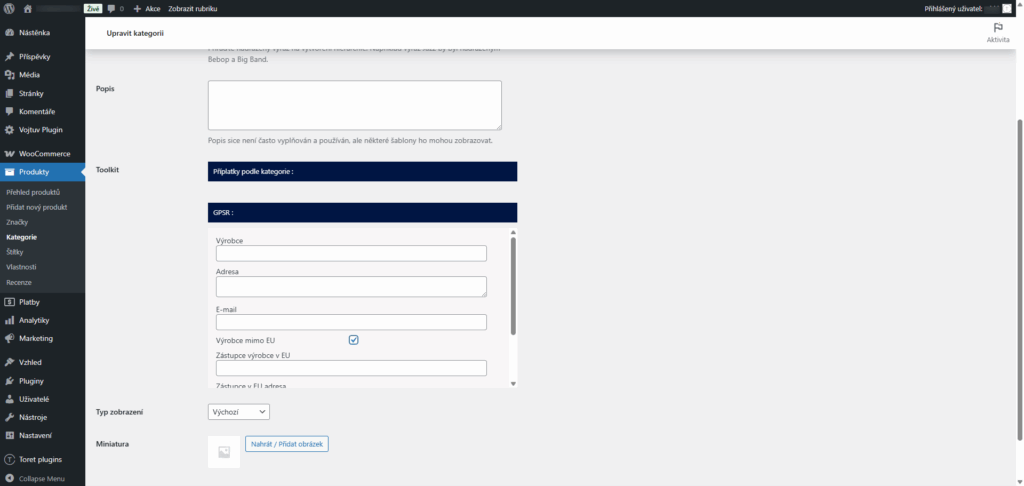This screenshot has height=486, width=1024.
Task: Click the Nastavení settings icon
Action: (9, 436)
